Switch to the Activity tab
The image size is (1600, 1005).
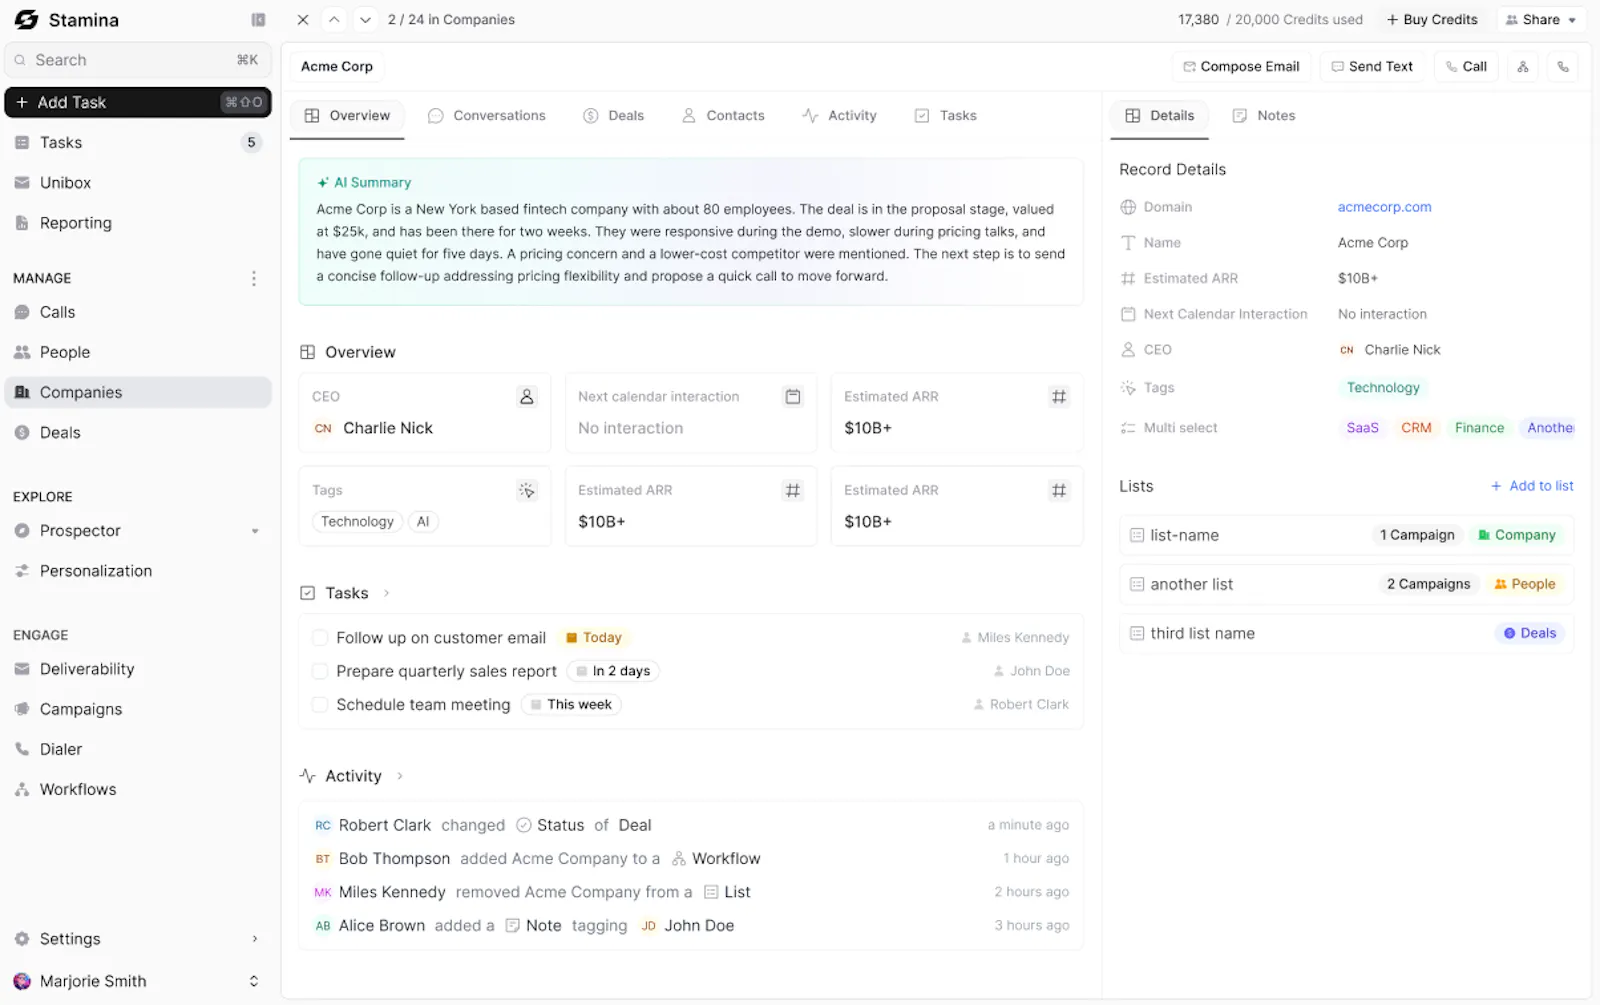pyautogui.click(x=839, y=116)
